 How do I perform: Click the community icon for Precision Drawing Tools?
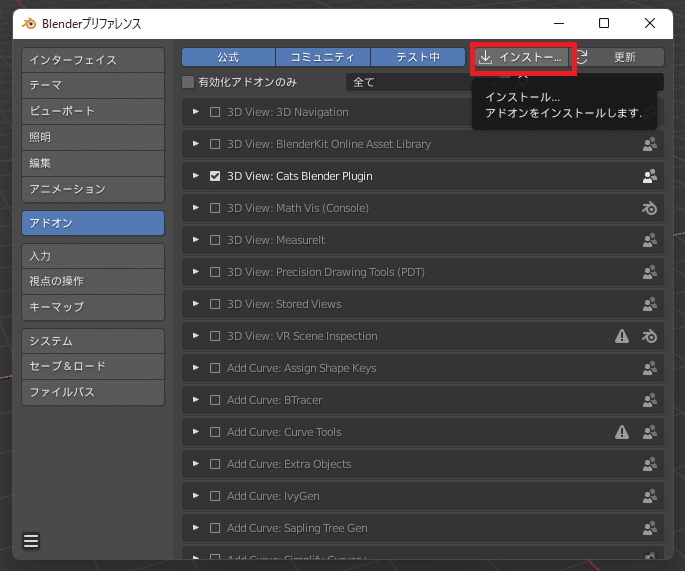pyautogui.click(x=650, y=272)
